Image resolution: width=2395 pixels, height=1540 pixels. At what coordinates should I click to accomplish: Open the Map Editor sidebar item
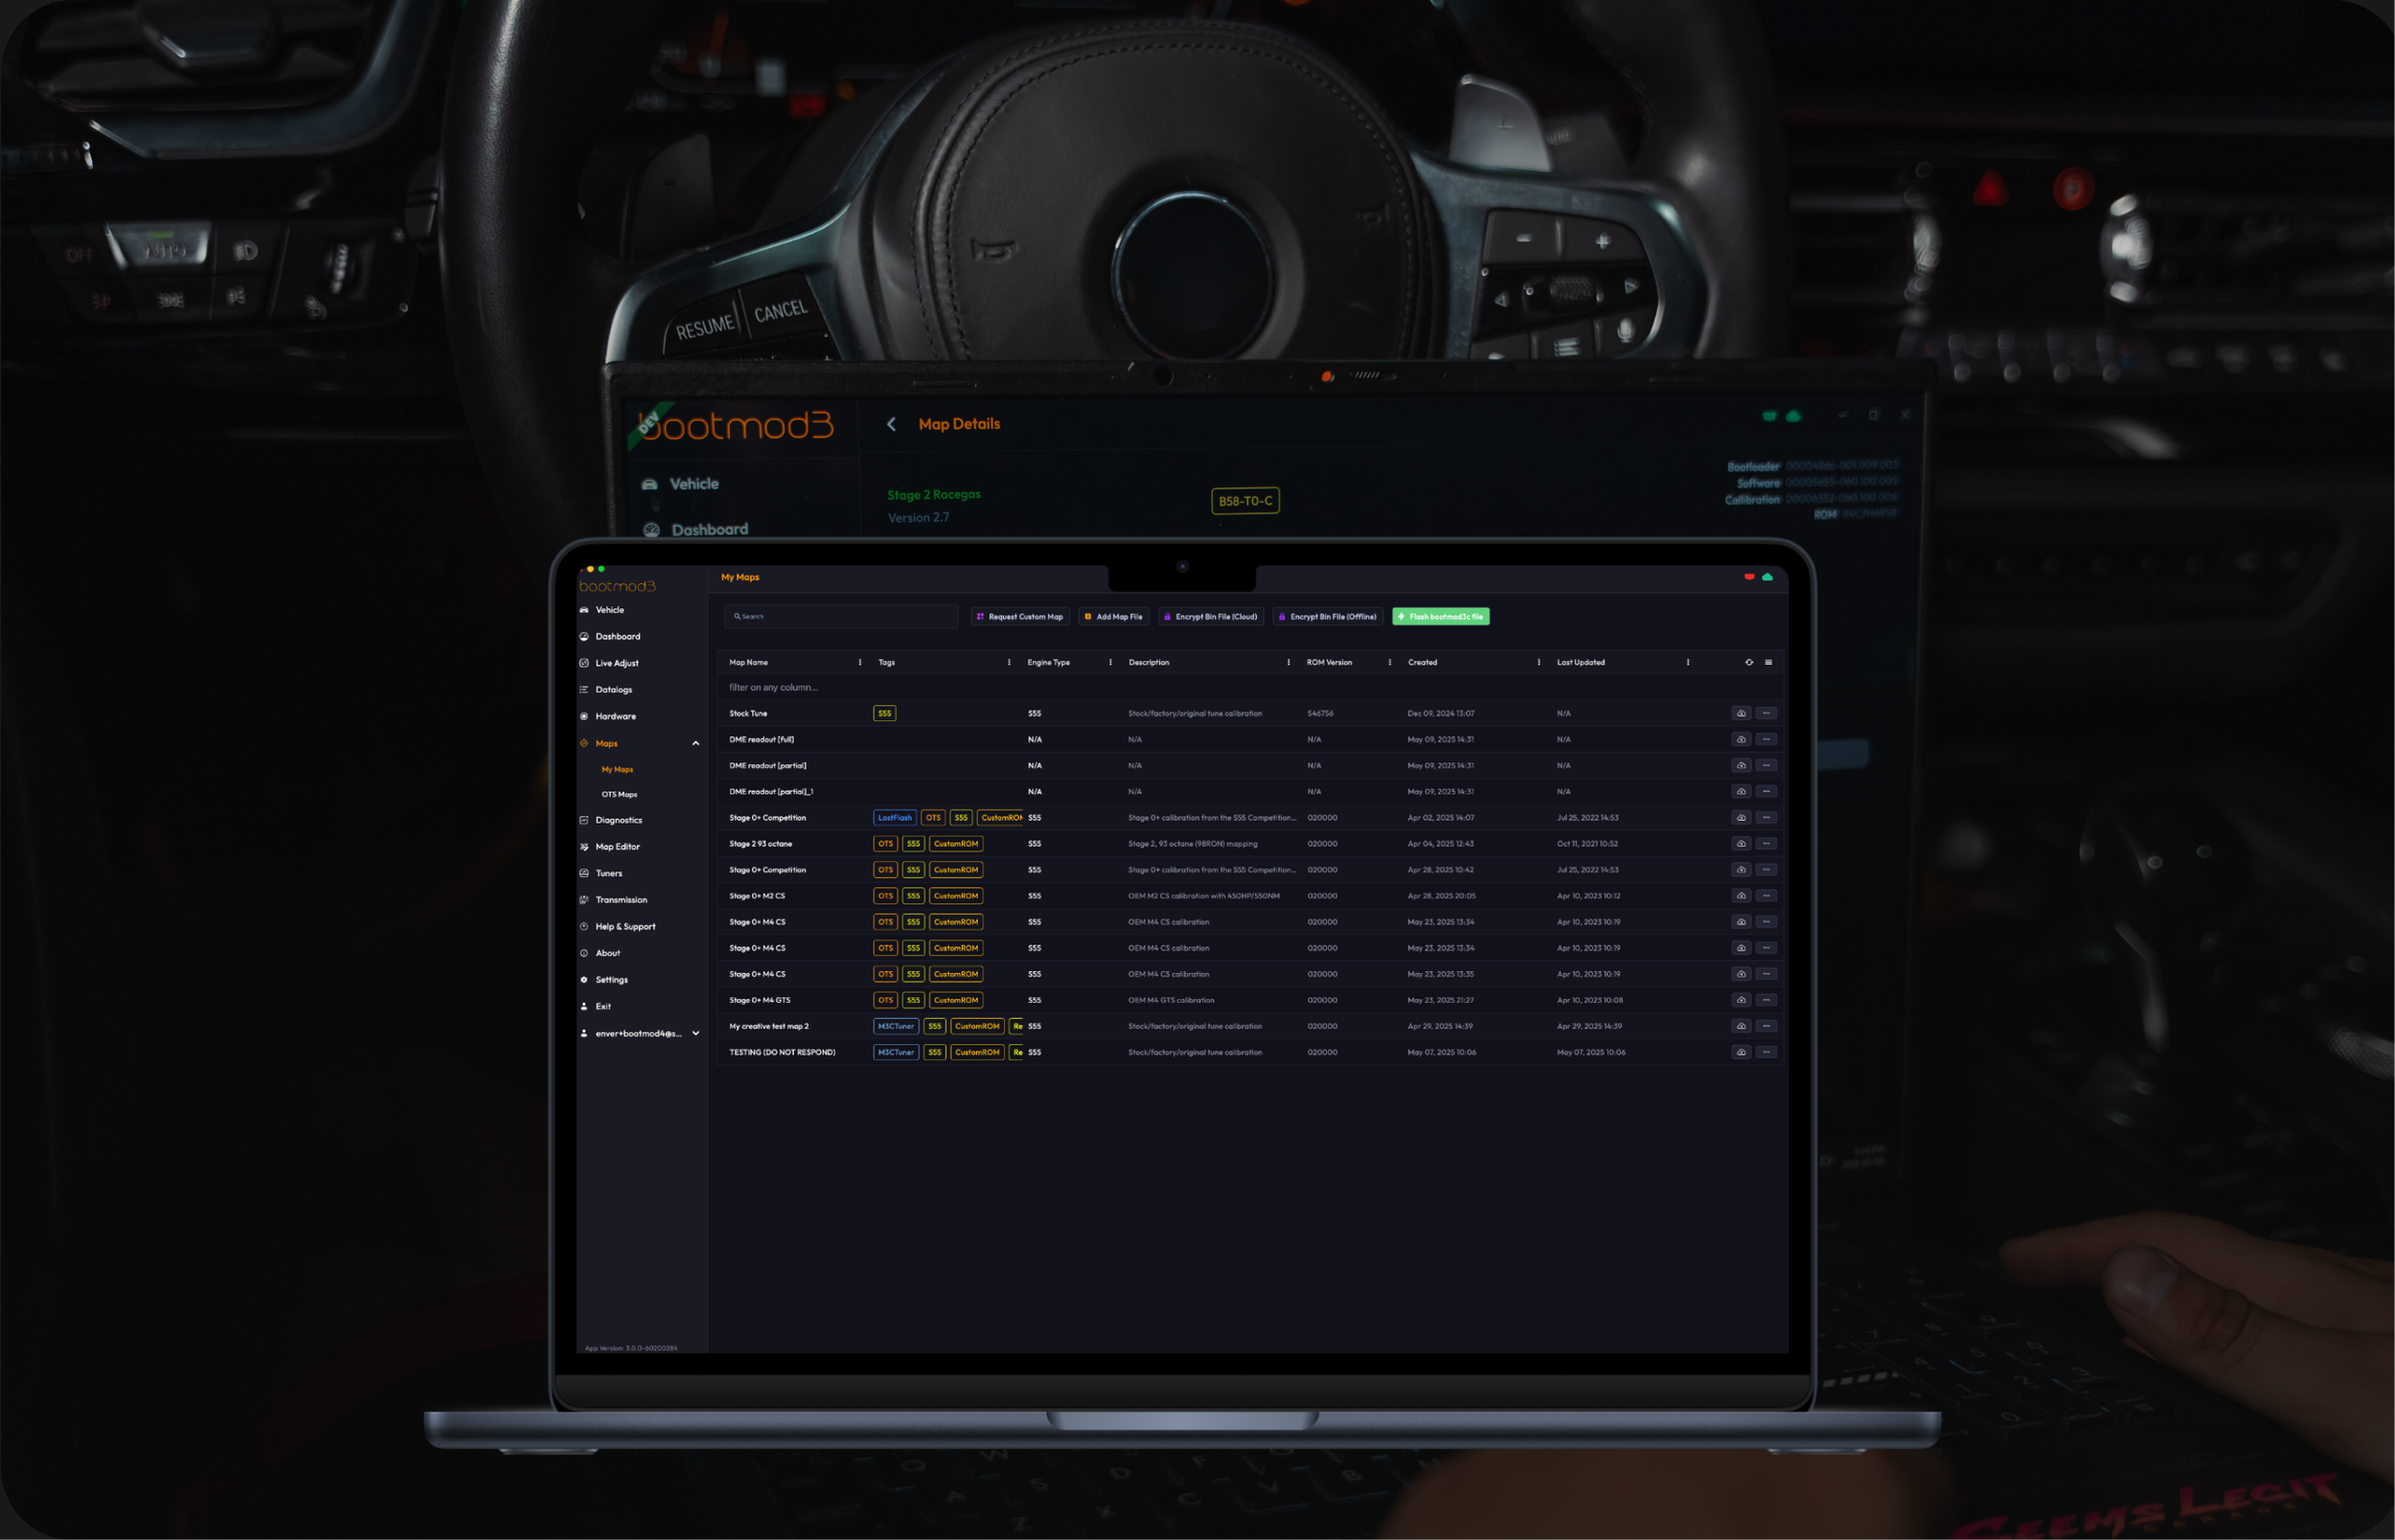[x=617, y=847]
